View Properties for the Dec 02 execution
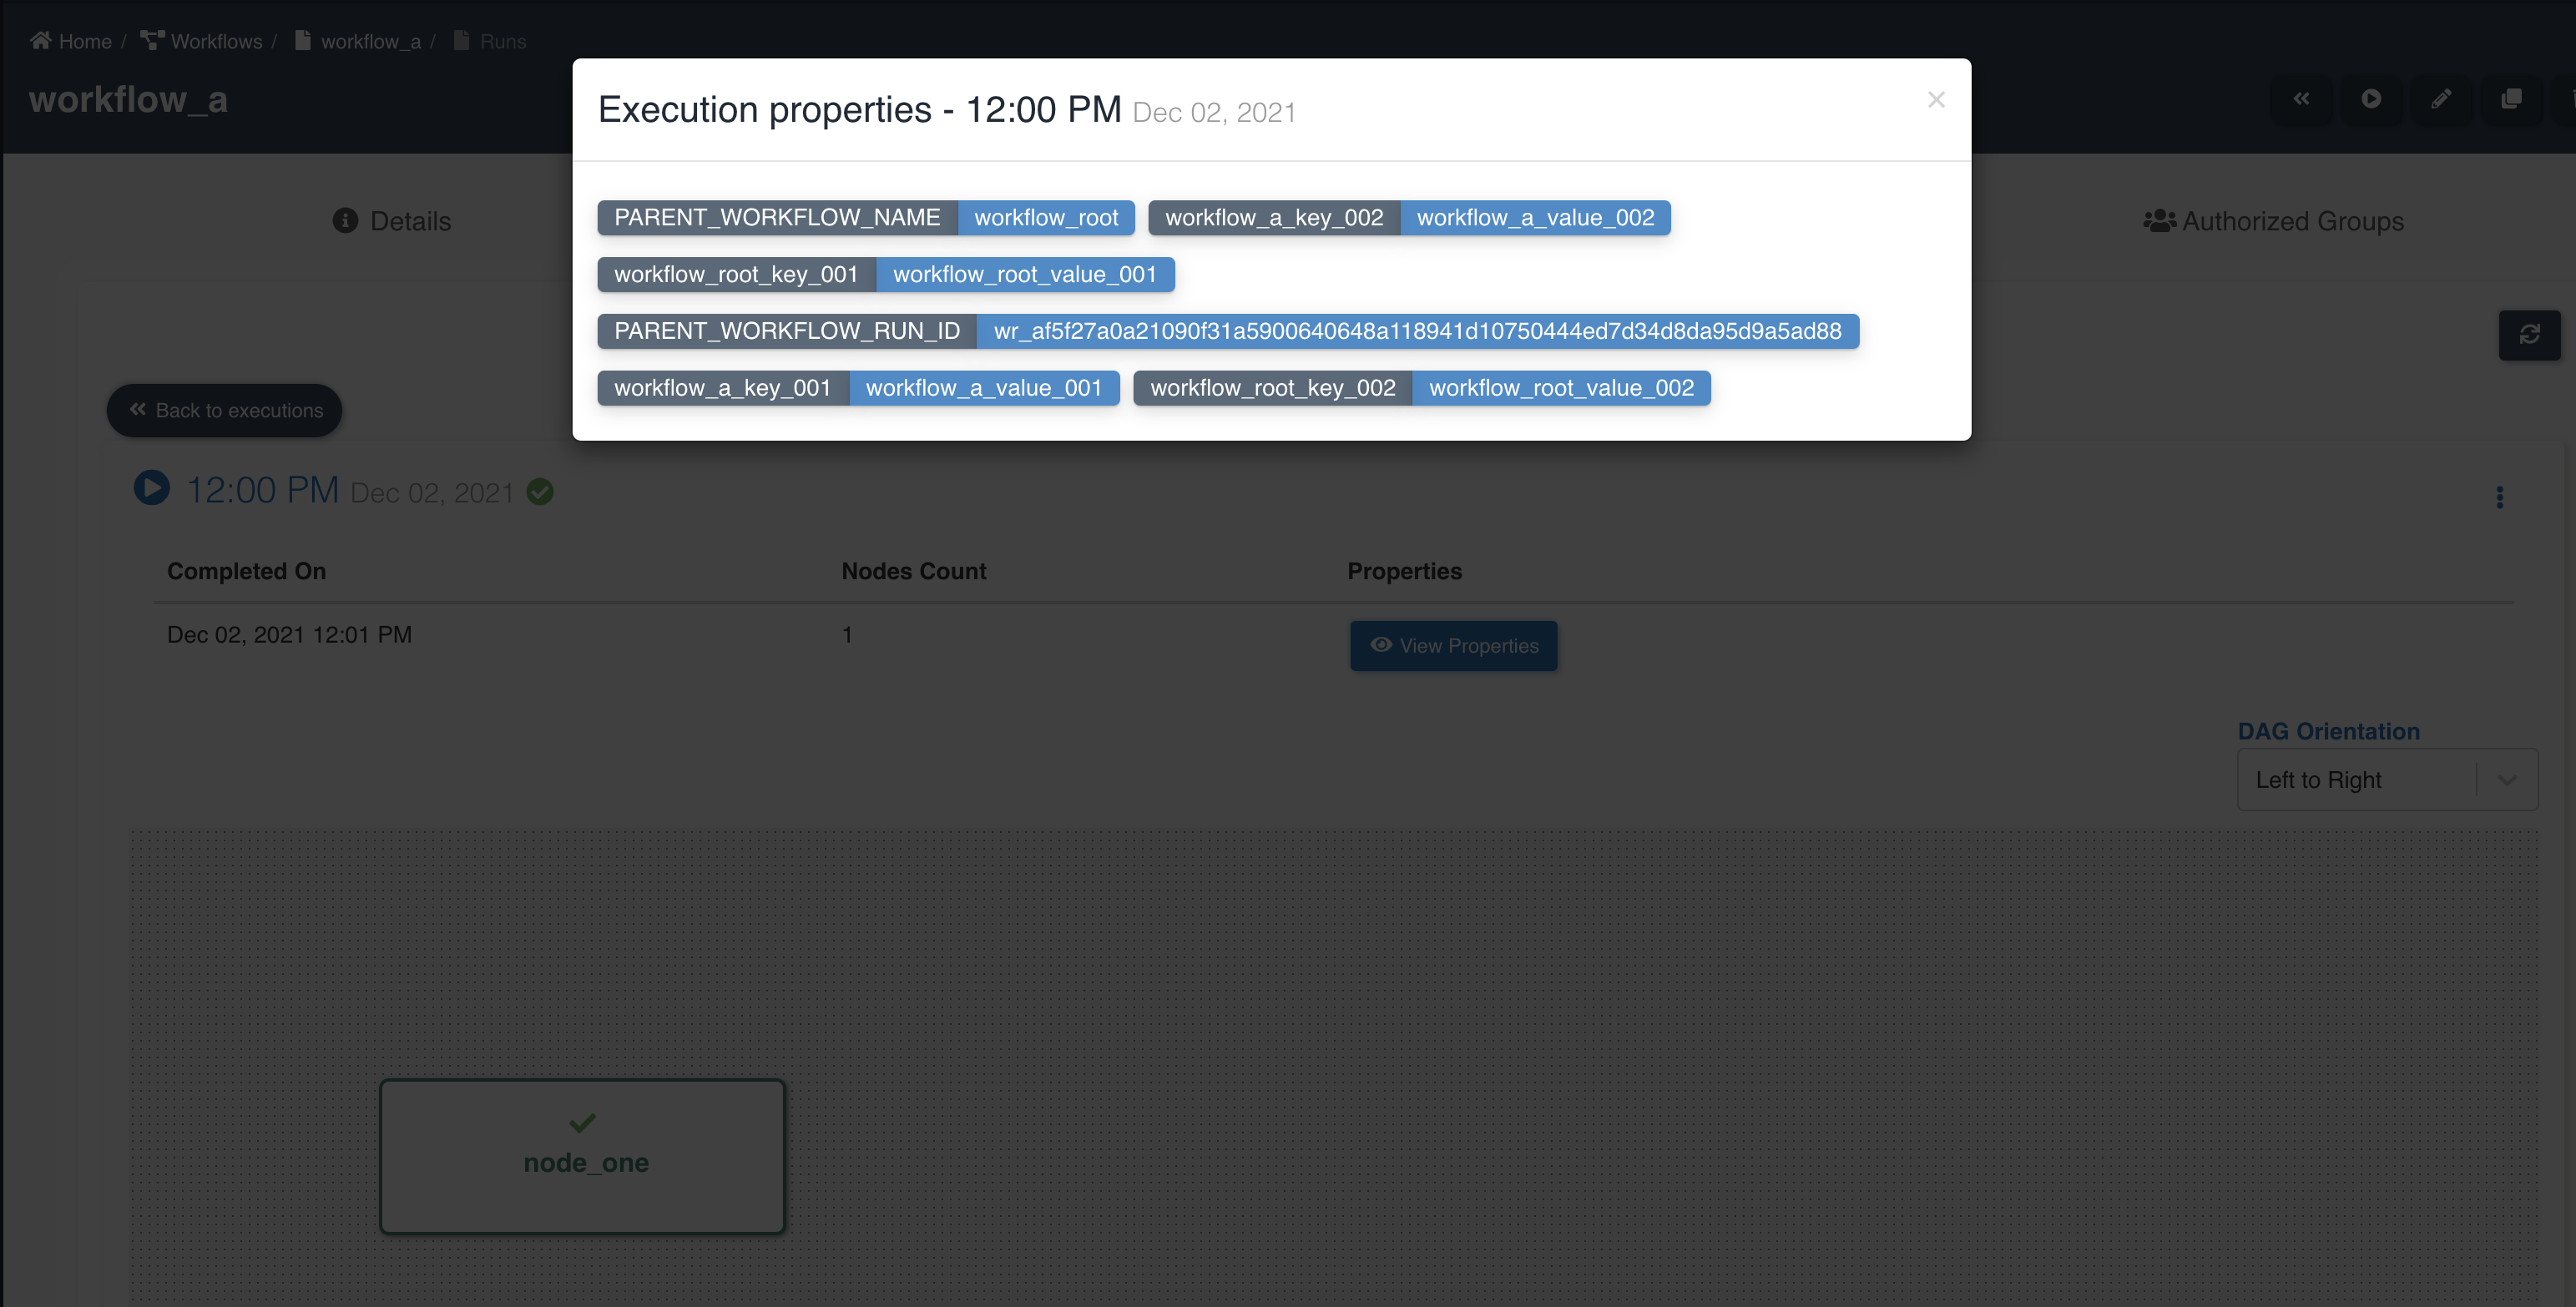Viewport: 2576px width, 1307px height. (x=1452, y=645)
